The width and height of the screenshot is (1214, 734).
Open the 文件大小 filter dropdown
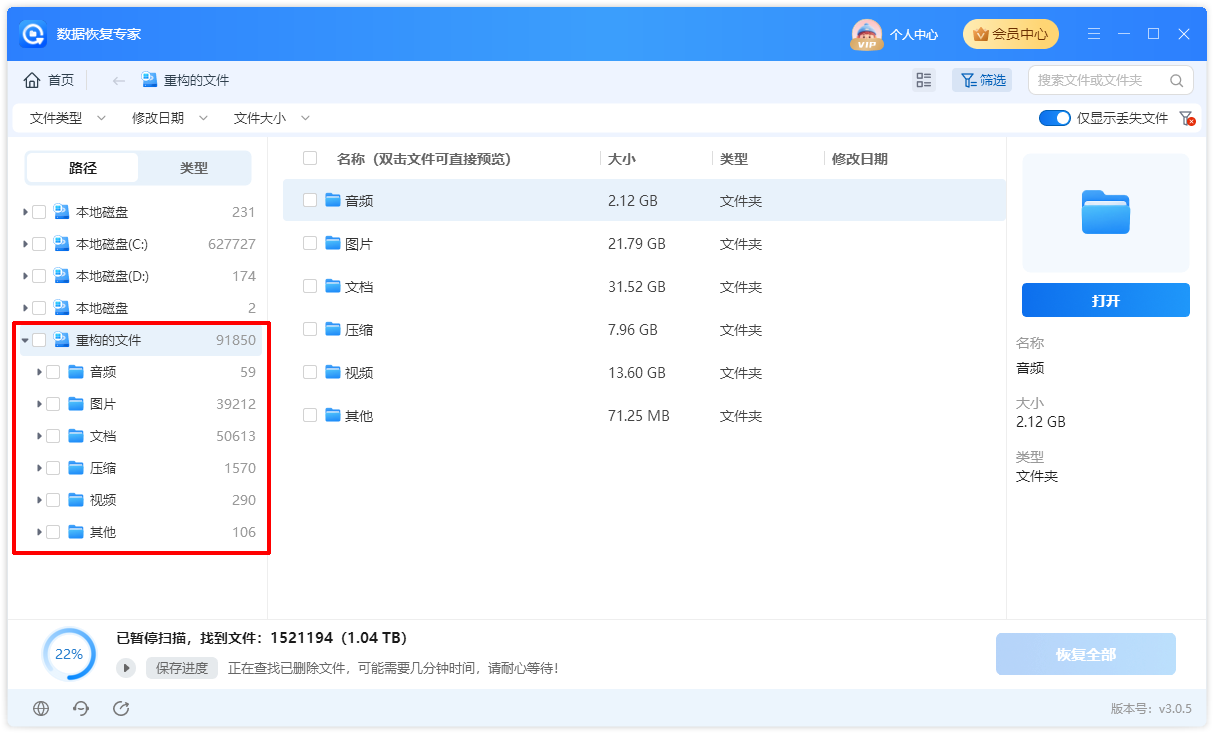click(x=271, y=118)
